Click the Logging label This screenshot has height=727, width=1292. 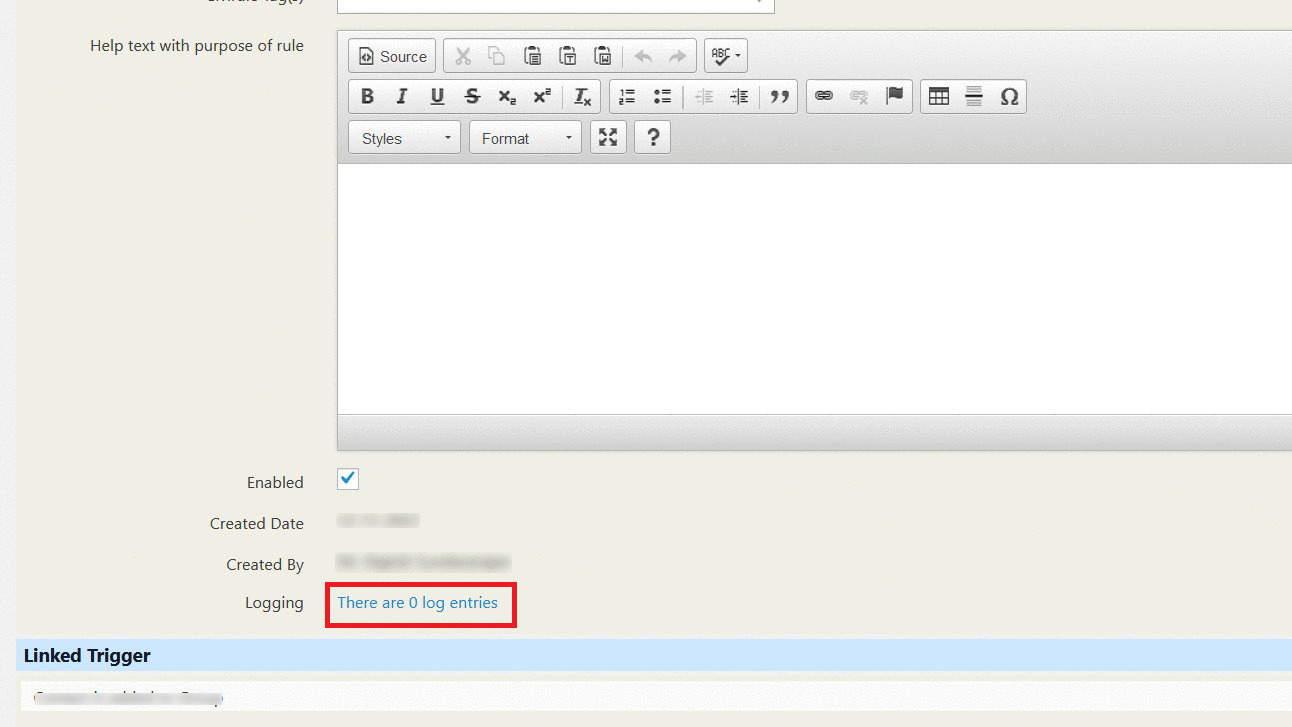coord(275,603)
